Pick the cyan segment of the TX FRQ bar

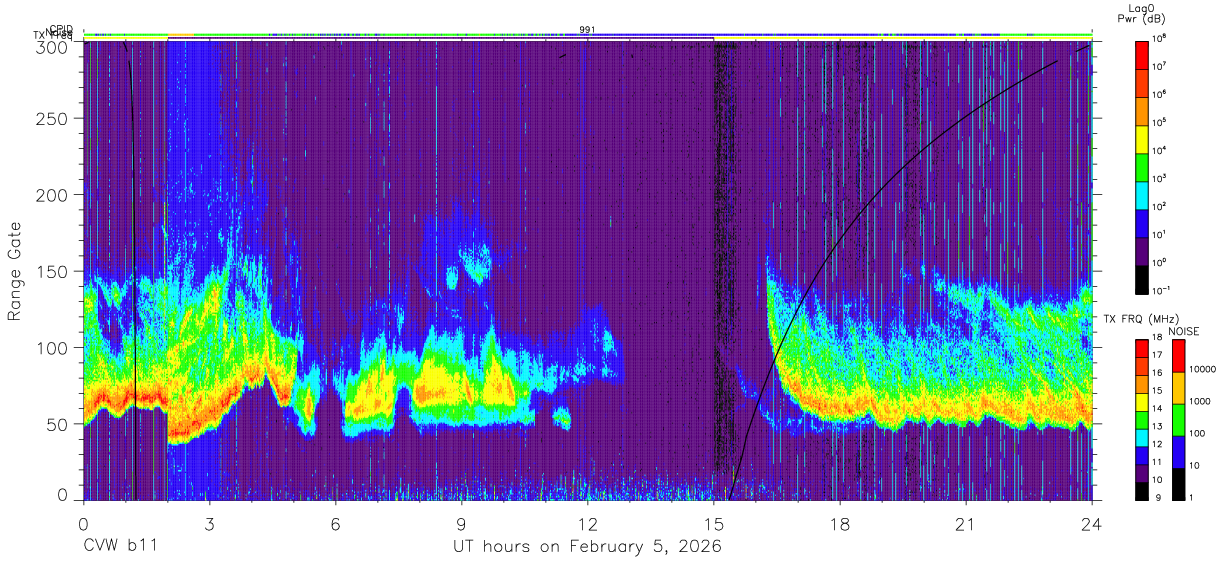point(1141,437)
